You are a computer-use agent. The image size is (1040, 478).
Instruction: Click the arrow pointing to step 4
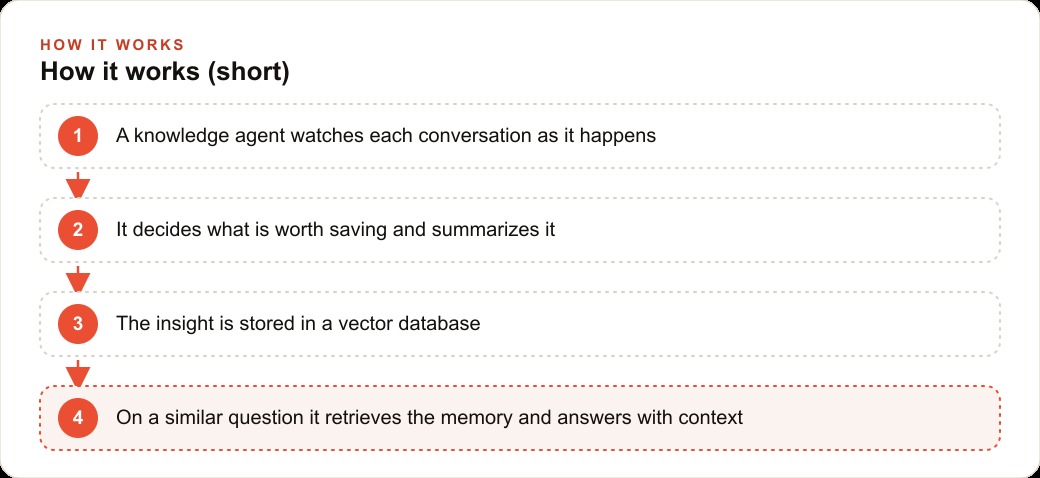pos(78,373)
